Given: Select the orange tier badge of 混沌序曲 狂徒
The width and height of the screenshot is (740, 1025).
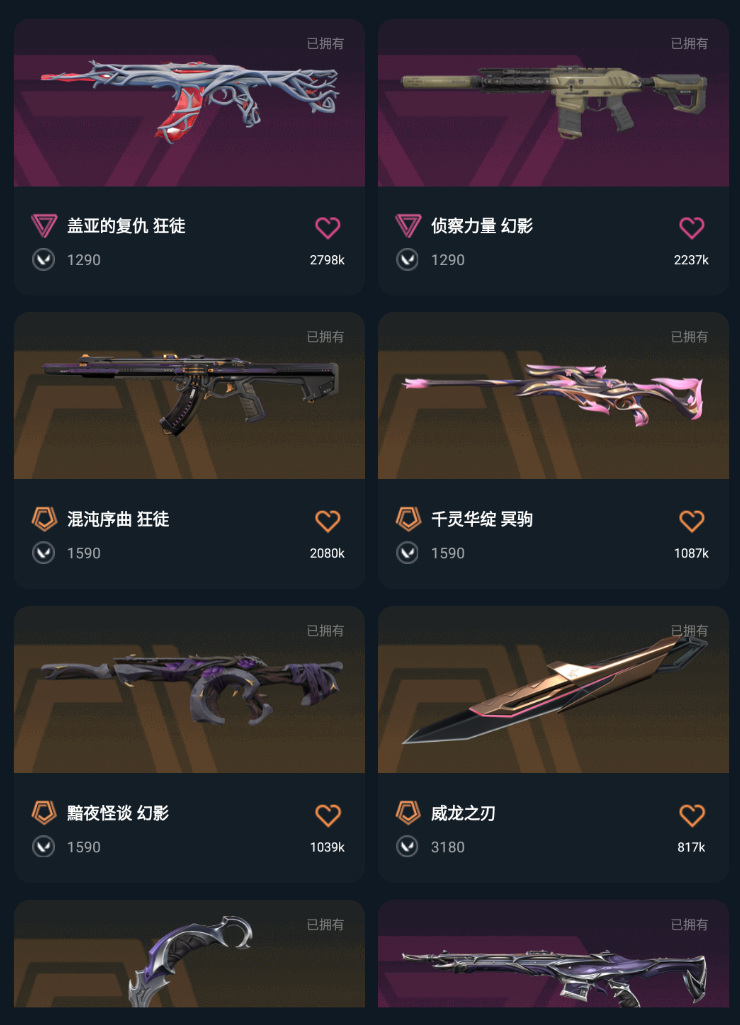Looking at the screenshot, I should (x=44, y=519).
